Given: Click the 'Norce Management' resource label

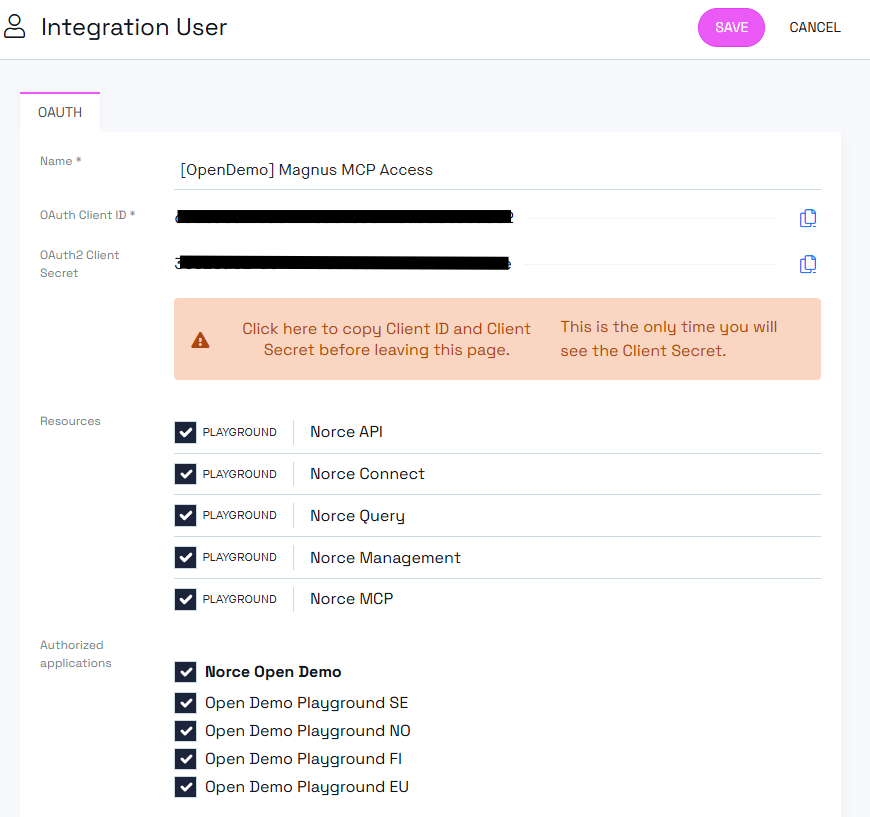Looking at the screenshot, I should [x=385, y=558].
